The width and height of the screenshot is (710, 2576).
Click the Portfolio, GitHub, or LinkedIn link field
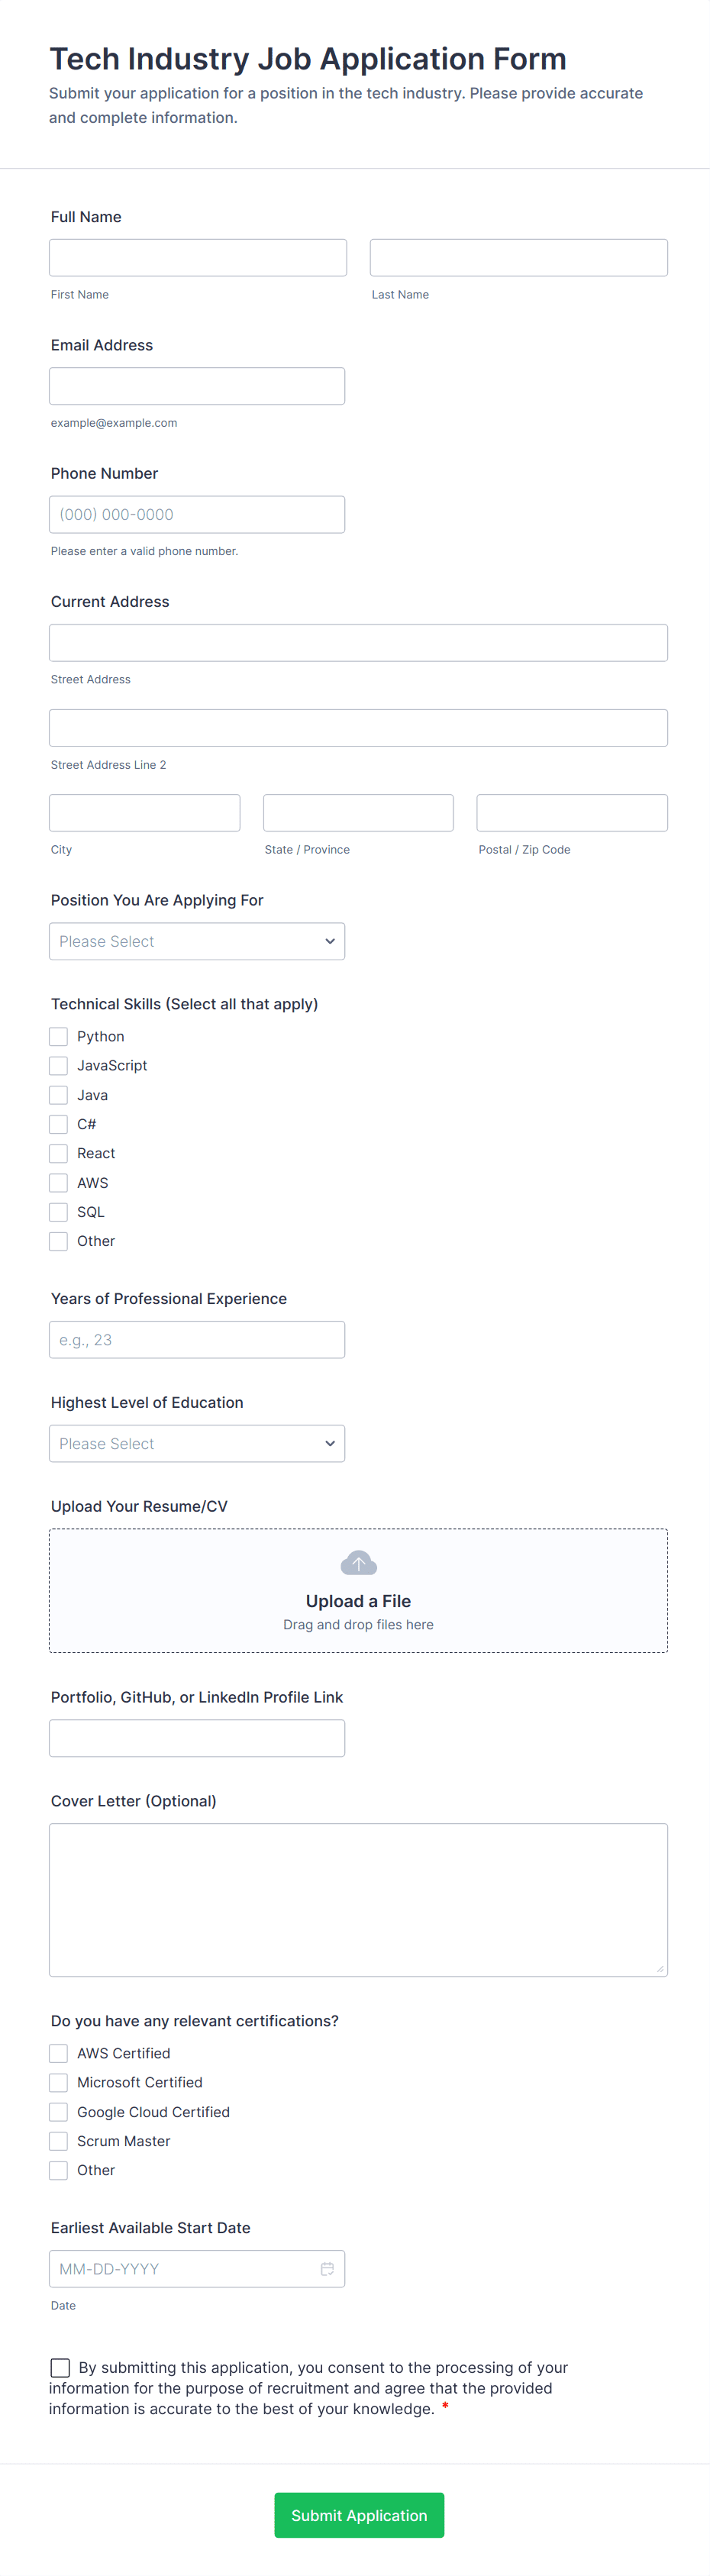point(197,1738)
